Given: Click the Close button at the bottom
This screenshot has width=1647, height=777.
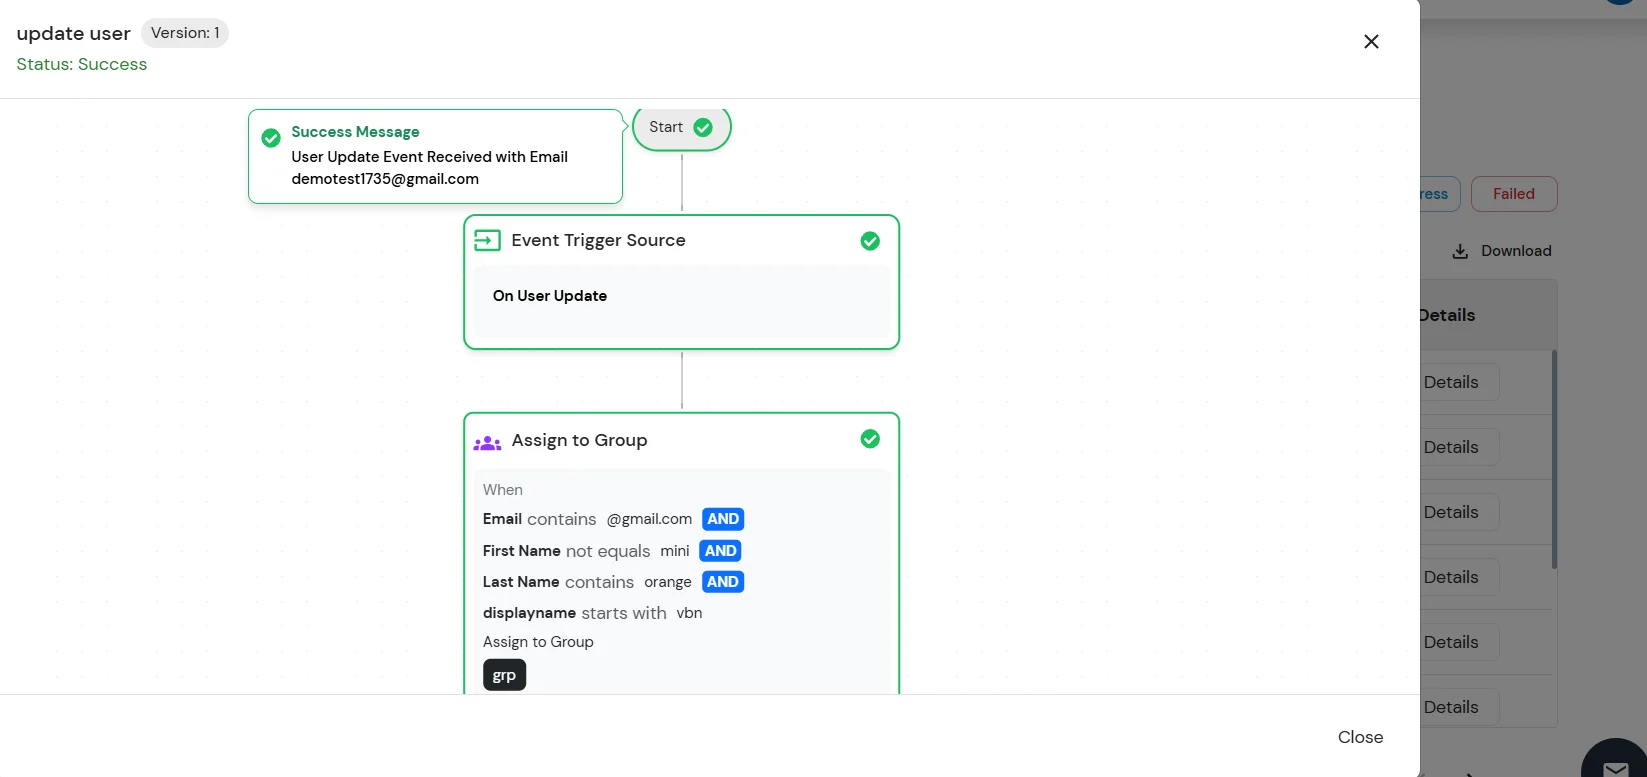Looking at the screenshot, I should click(1360, 737).
